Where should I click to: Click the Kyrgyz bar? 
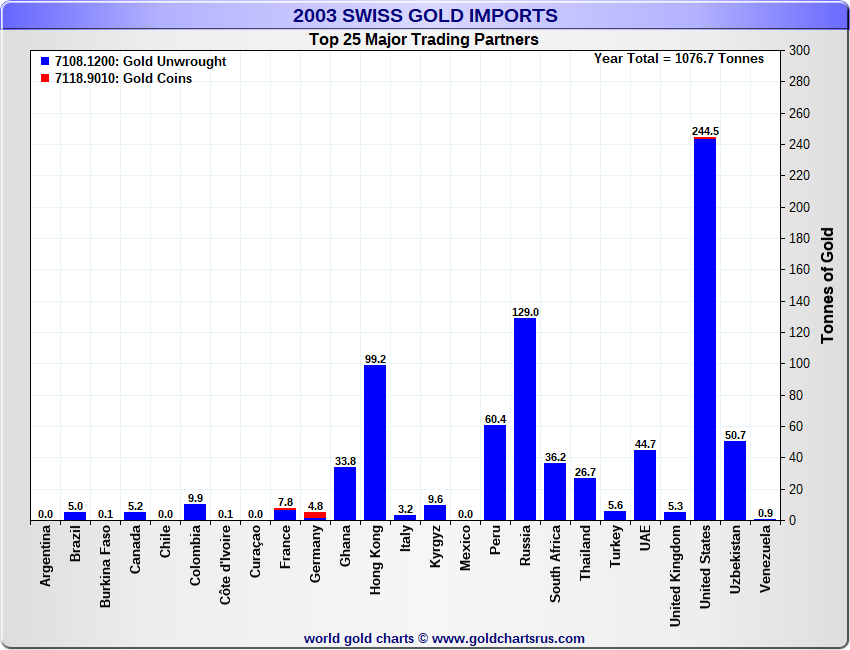[435, 513]
